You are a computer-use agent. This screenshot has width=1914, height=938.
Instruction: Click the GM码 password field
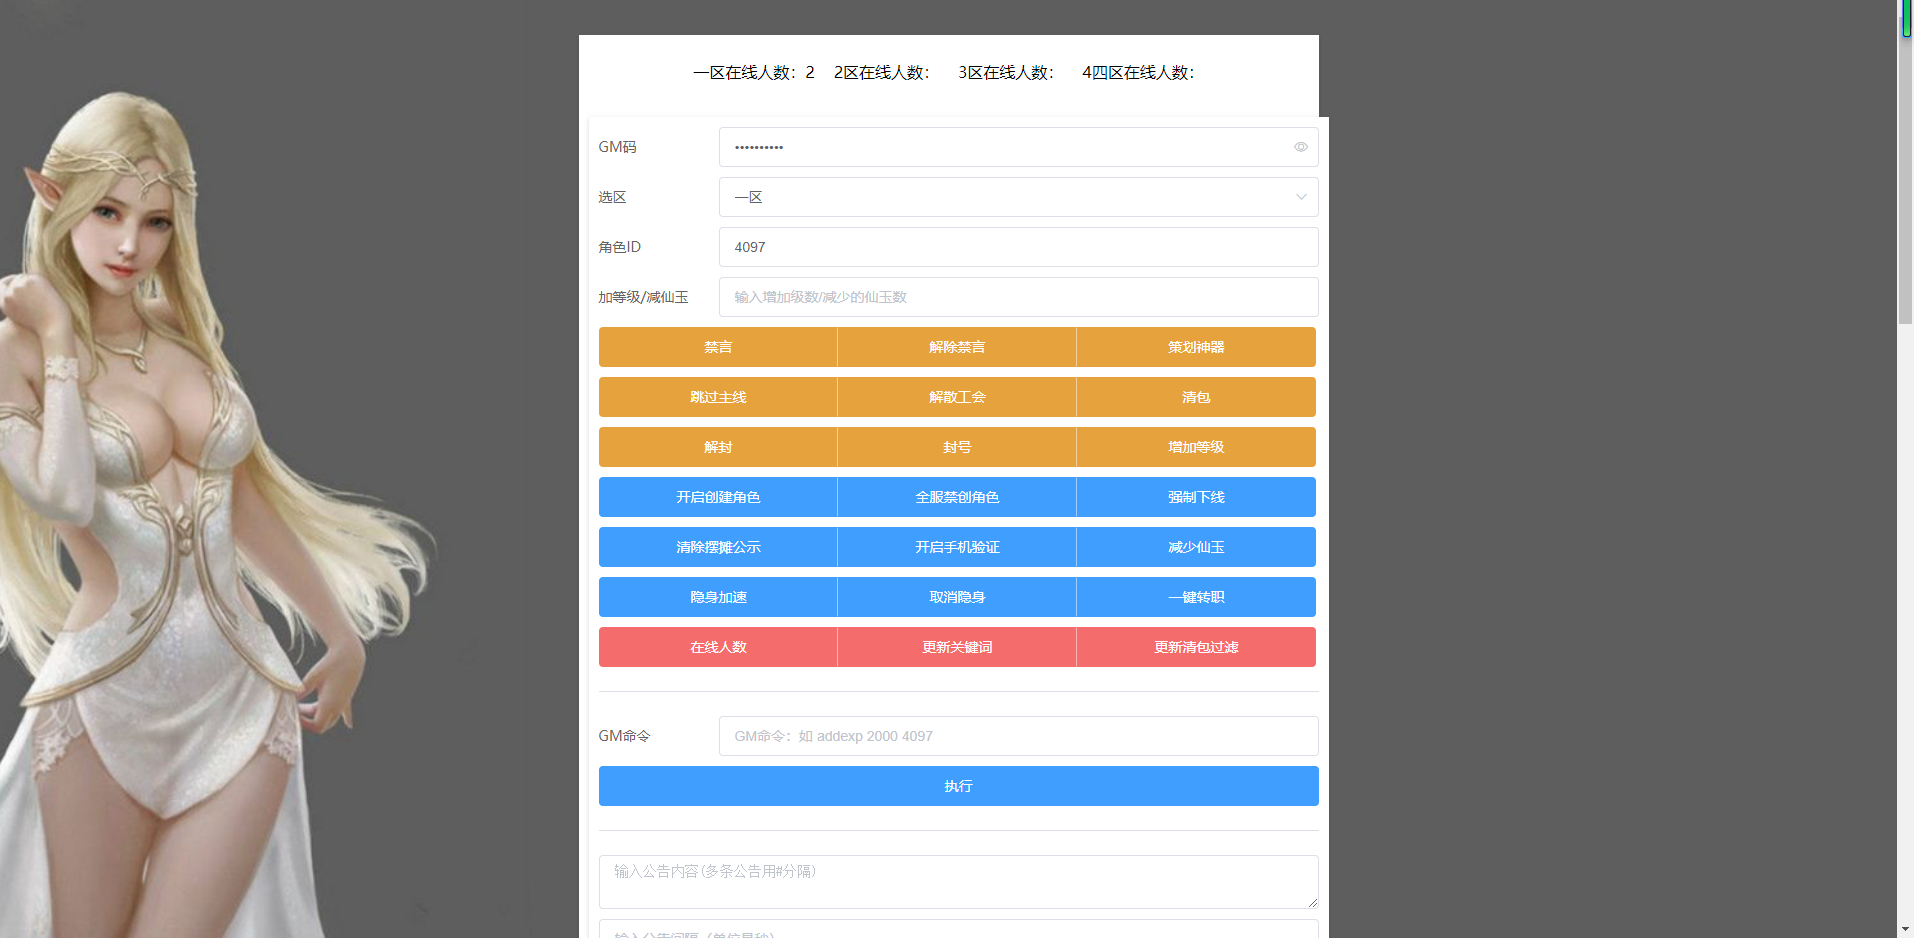[1018, 147]
